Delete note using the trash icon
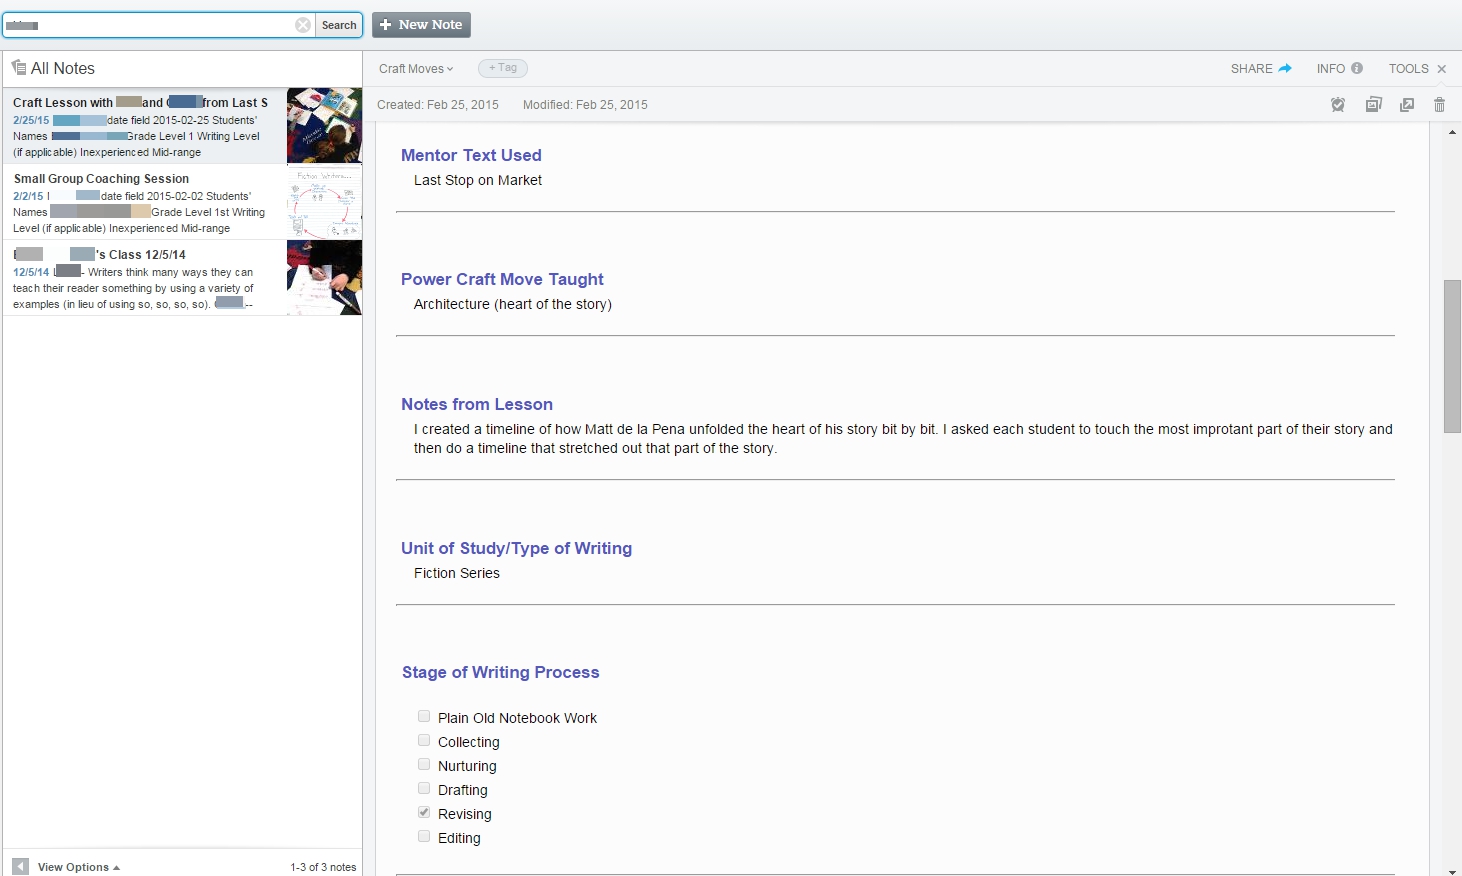This screenshot has height=876, width=1462. 1439,105
